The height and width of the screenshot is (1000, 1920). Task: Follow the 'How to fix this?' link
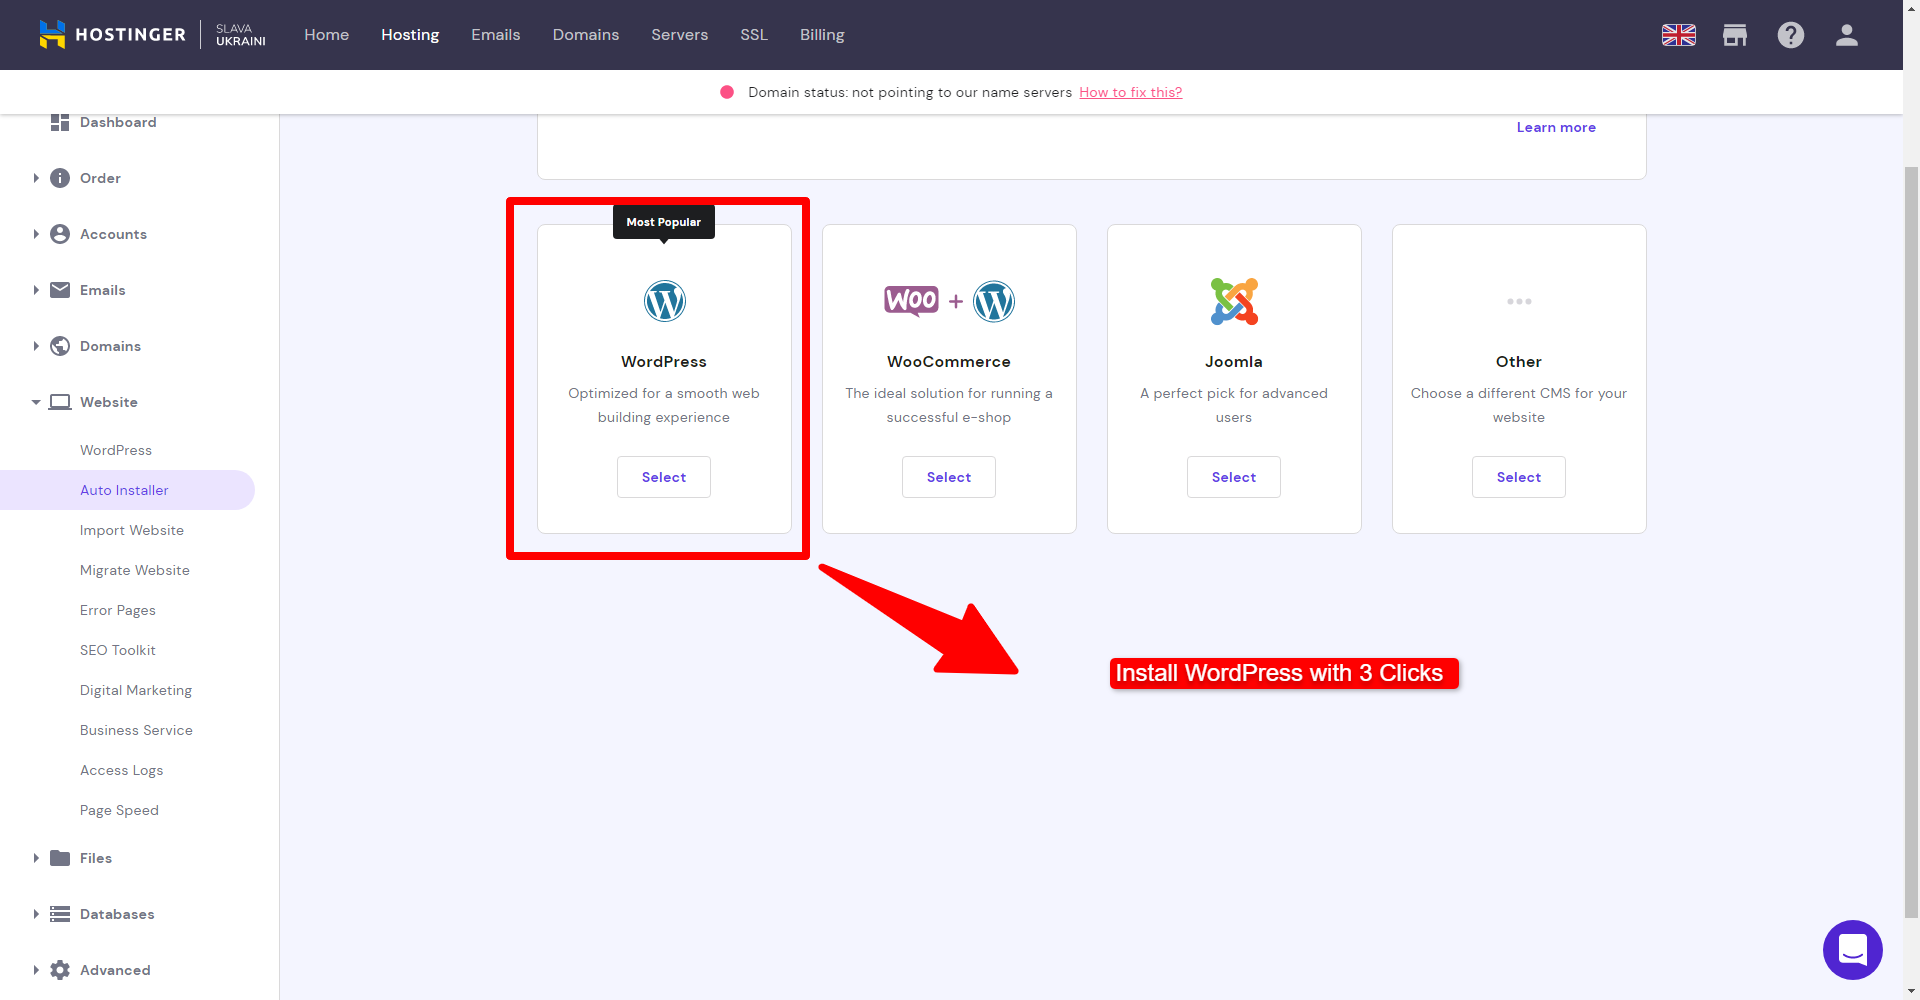[x=1131, y=92]
